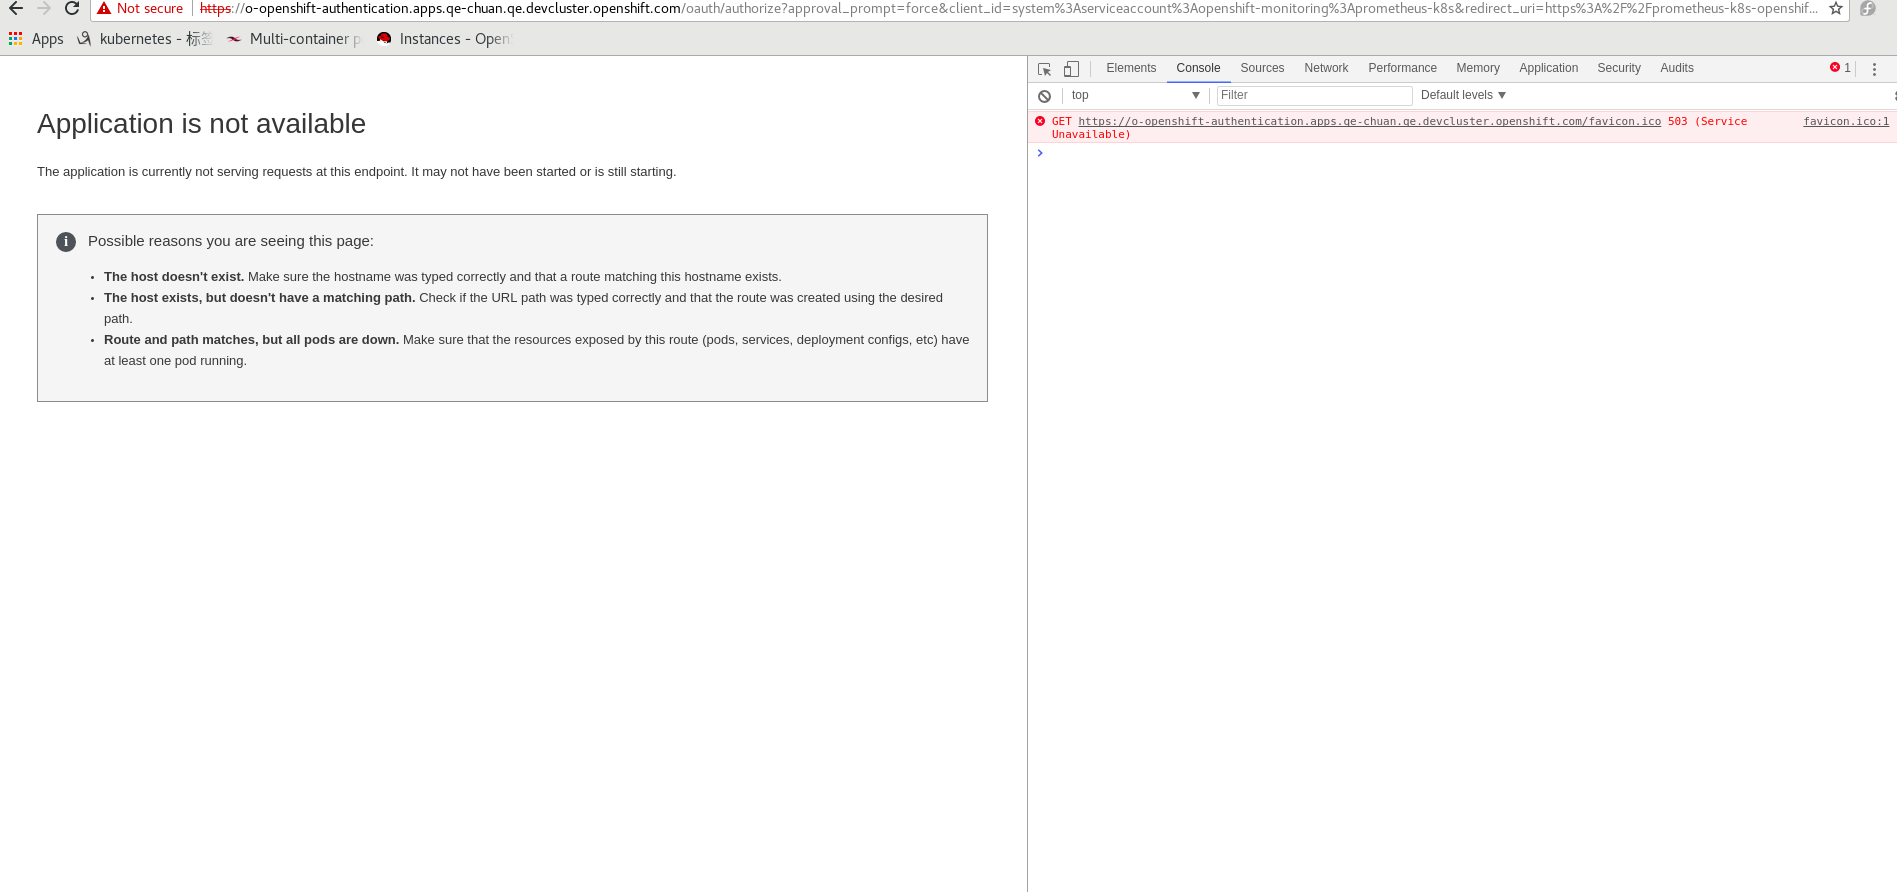Viewport: 1897px width, 892px height.
Task: Click 'Possible reasons you are seeing this page' text
Action: pyautogui.click(x=231, y=241)
